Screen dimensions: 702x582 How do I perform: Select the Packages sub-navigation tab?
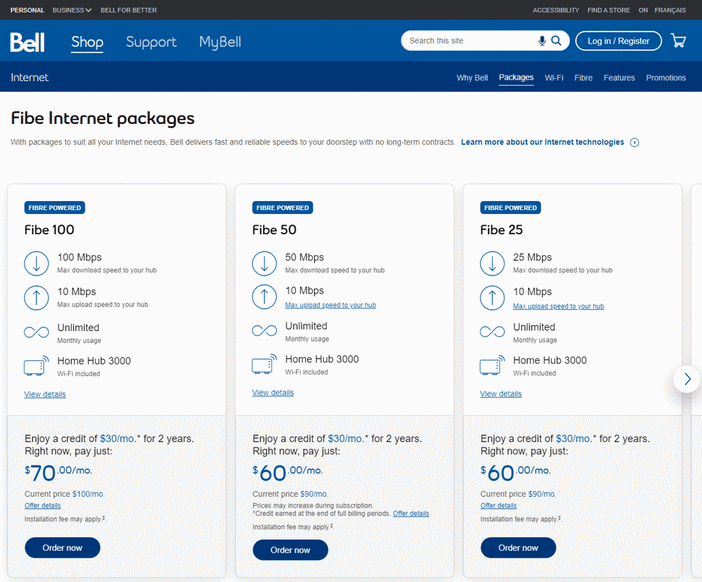pos(516,77)
